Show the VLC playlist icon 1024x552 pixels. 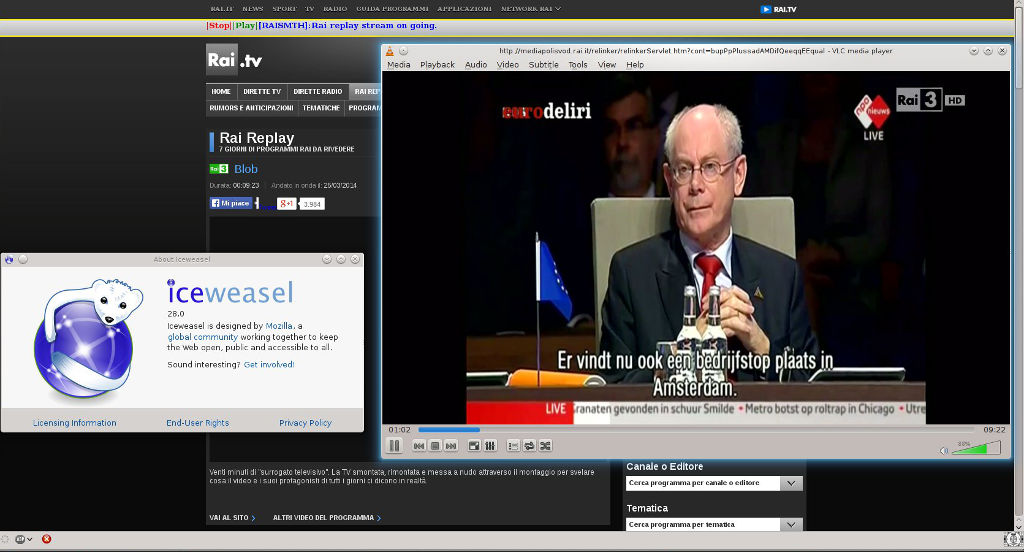point(513,446)
